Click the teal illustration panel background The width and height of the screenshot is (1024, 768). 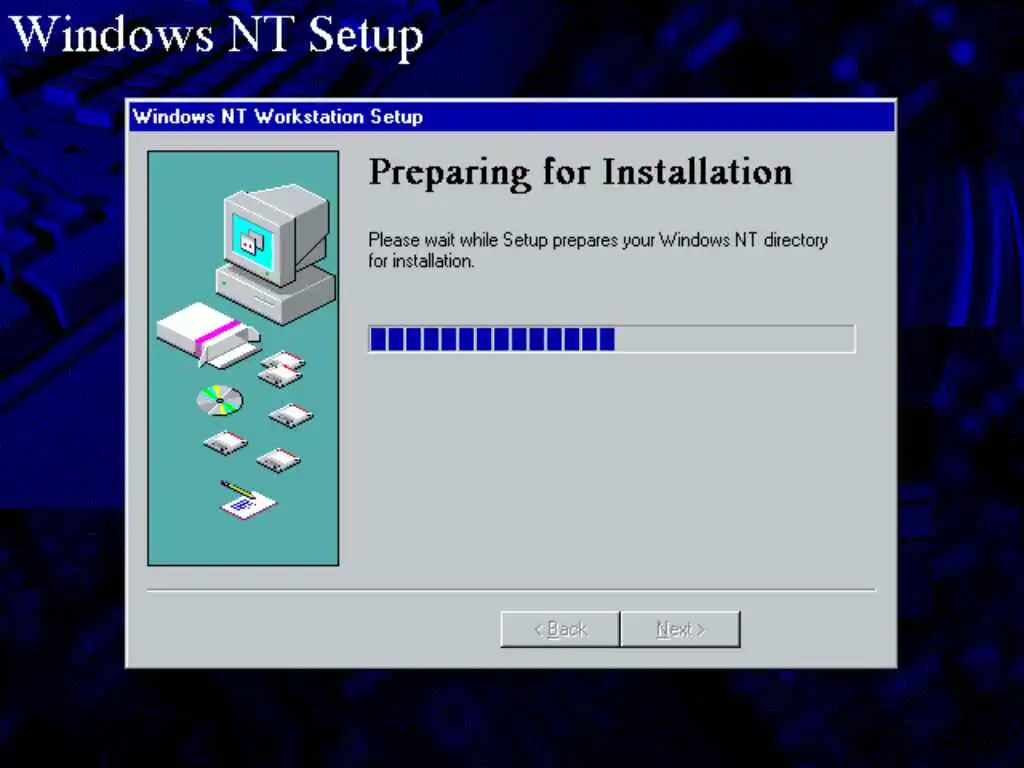click(175, 509)
